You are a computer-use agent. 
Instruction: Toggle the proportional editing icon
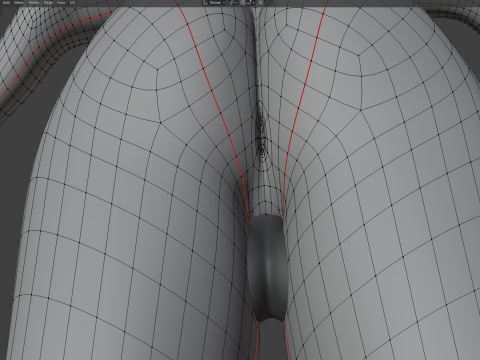(260, 2)
